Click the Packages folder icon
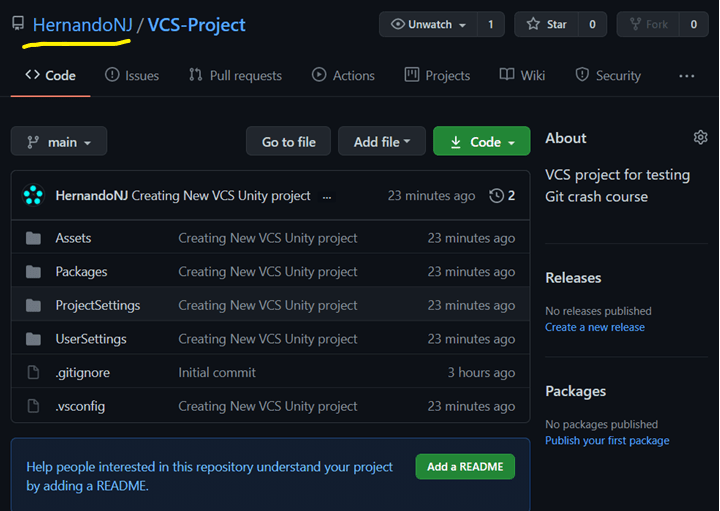This screenshot has width=720, height=511. coord(33,272)
